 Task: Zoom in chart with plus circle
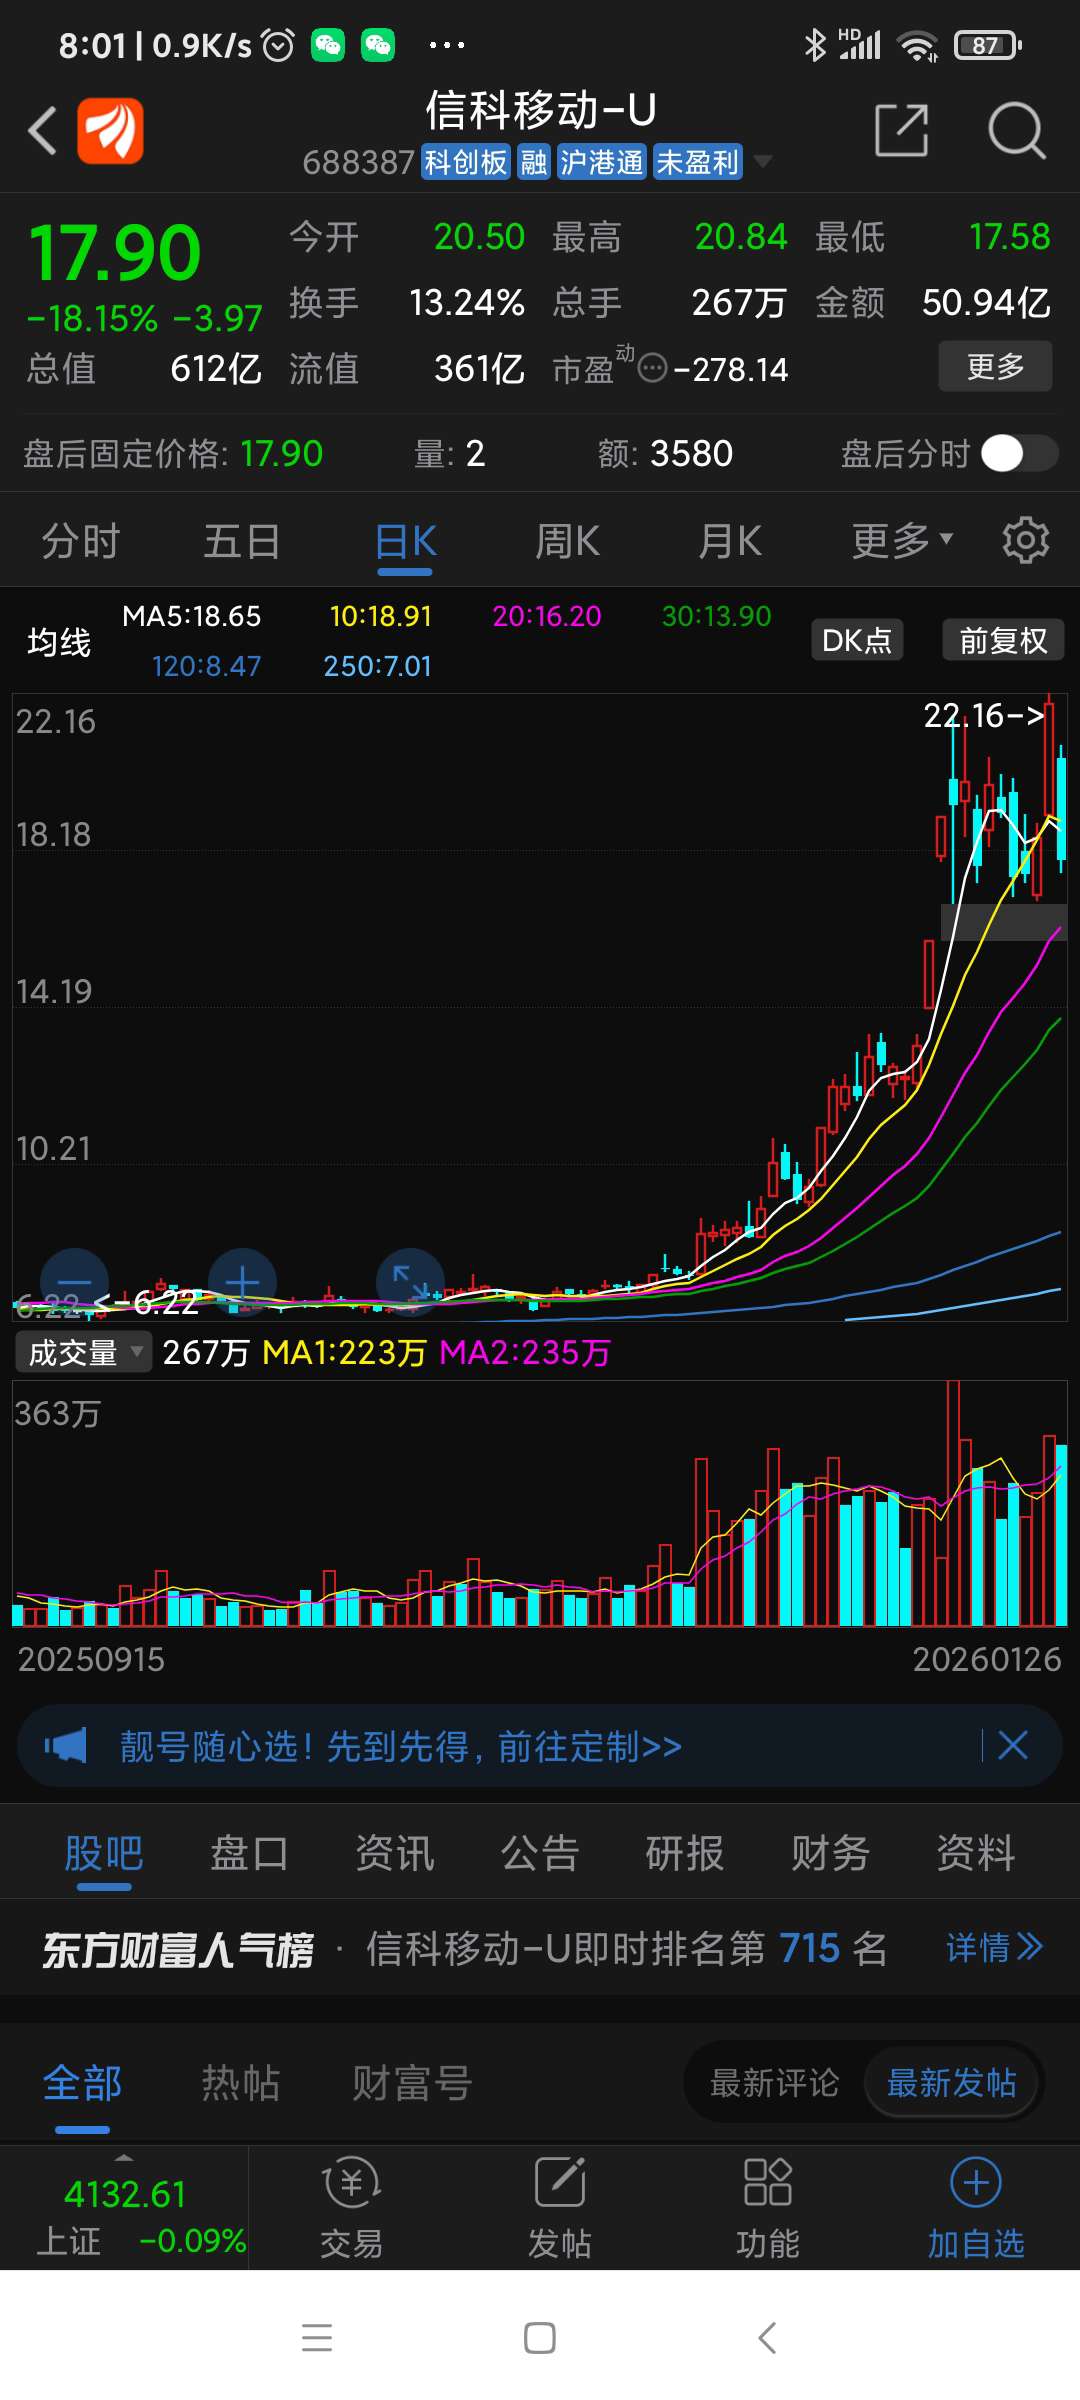pyautogui.click(x=242, y=1282)
